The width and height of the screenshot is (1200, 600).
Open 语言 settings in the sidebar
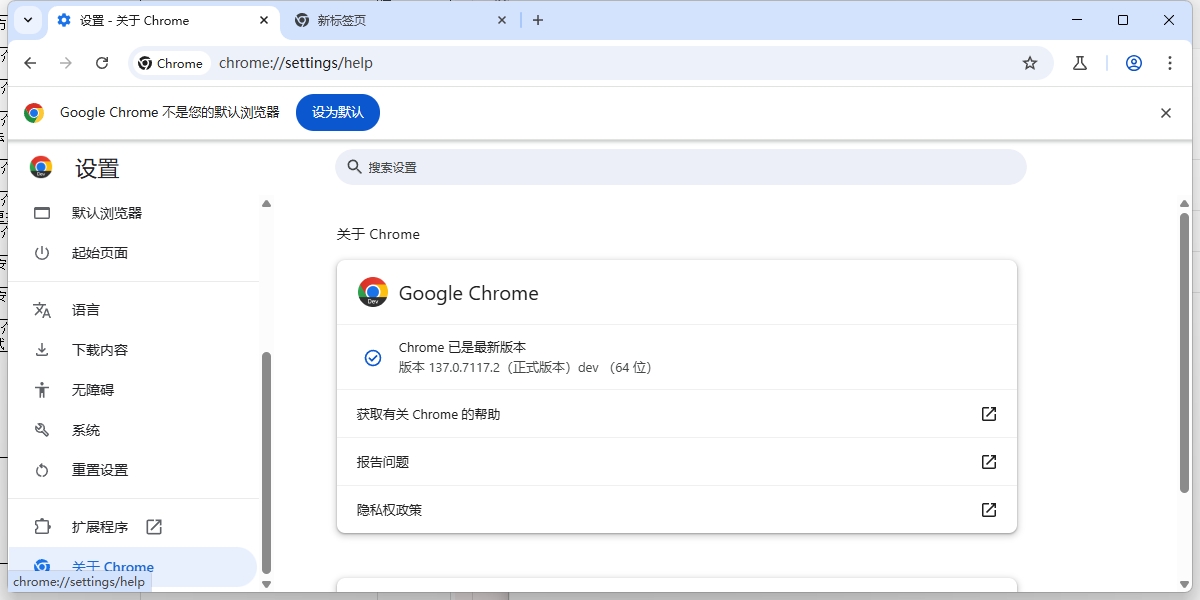86,309
